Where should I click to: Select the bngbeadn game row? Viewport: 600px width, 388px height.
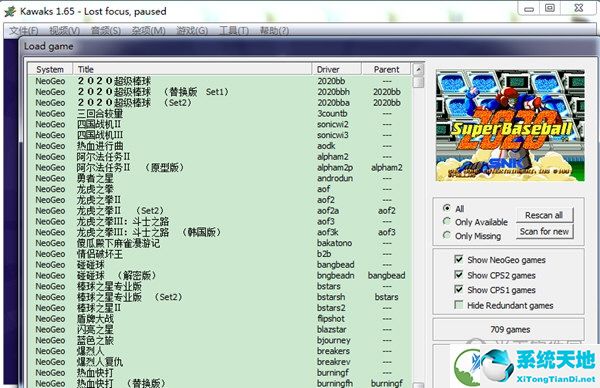pyautogui.click(x=220, y=275)
